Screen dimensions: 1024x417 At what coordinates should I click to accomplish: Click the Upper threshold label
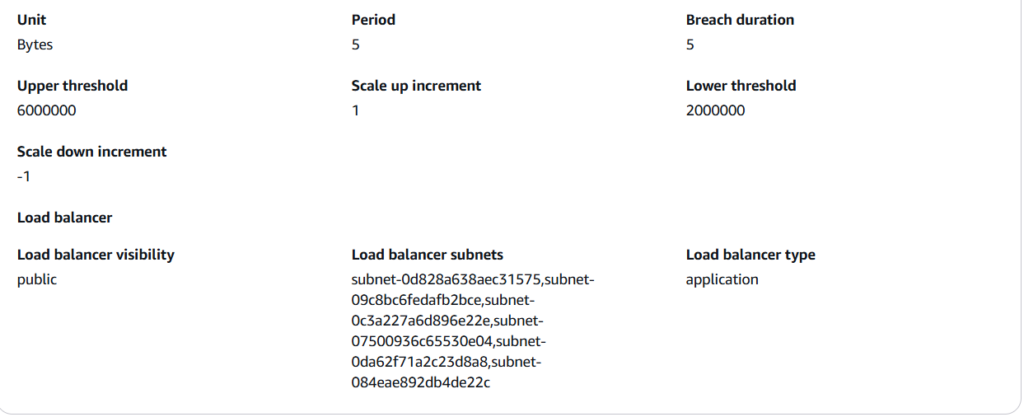[72, 86]
